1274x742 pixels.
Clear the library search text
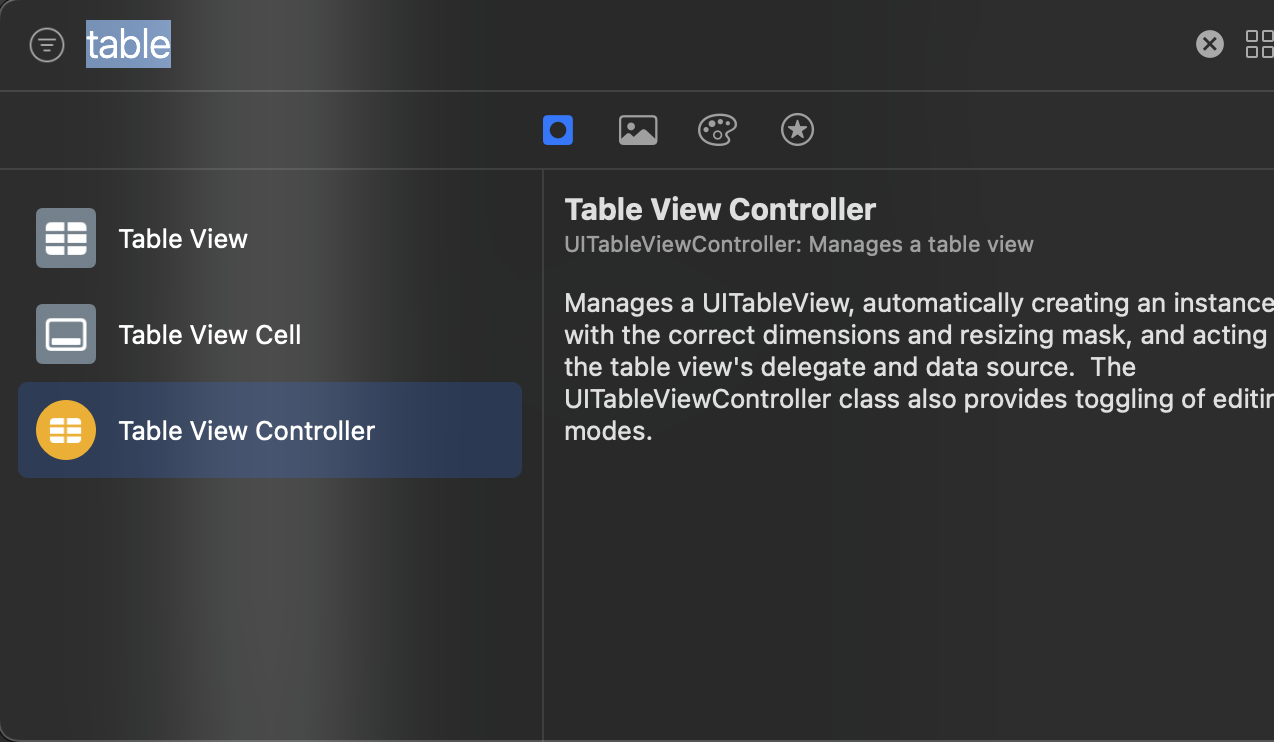[x=1209, y=44]
